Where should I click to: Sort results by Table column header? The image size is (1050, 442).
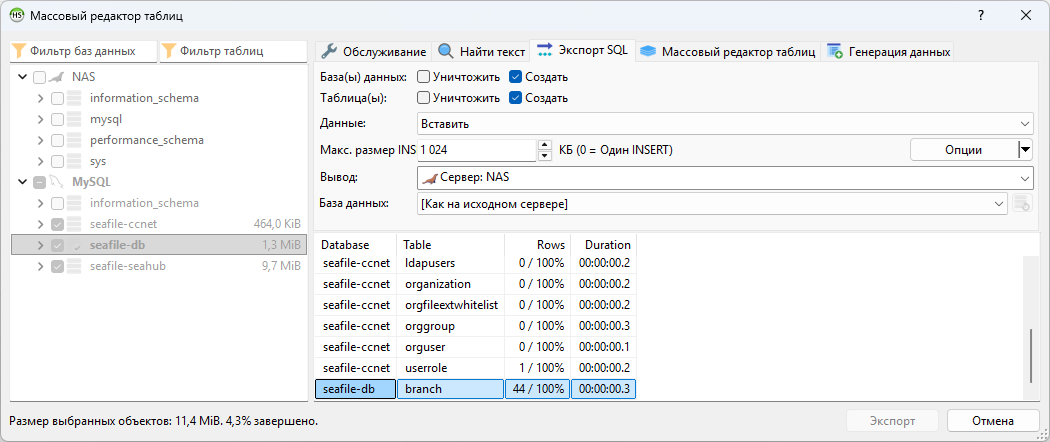pyautogui.click(x=450, y=244)
